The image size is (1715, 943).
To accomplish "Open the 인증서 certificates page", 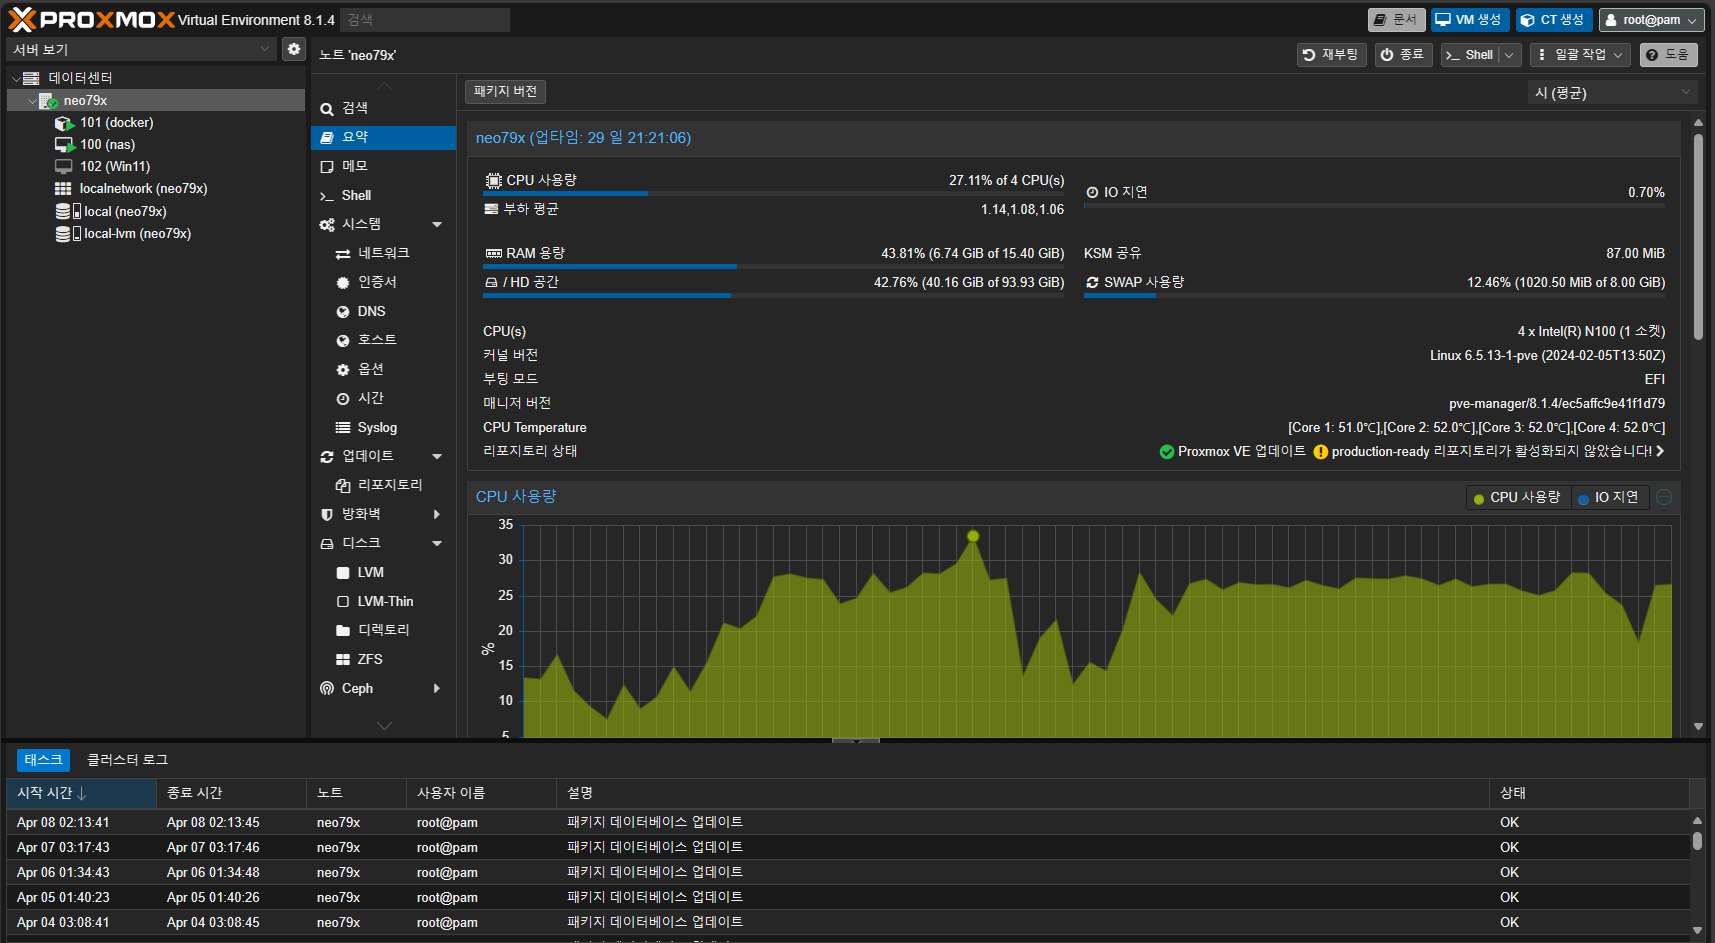I will coord(384,283).
